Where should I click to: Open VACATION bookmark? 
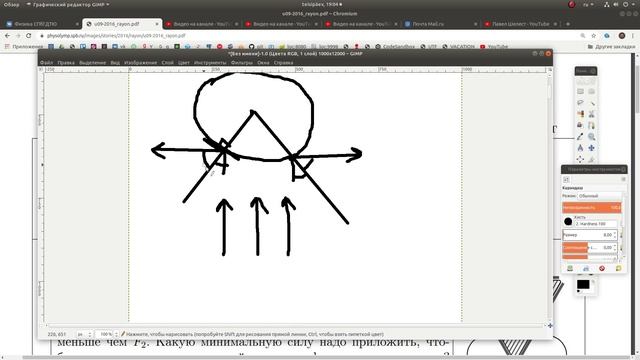[x=458, y=47]
